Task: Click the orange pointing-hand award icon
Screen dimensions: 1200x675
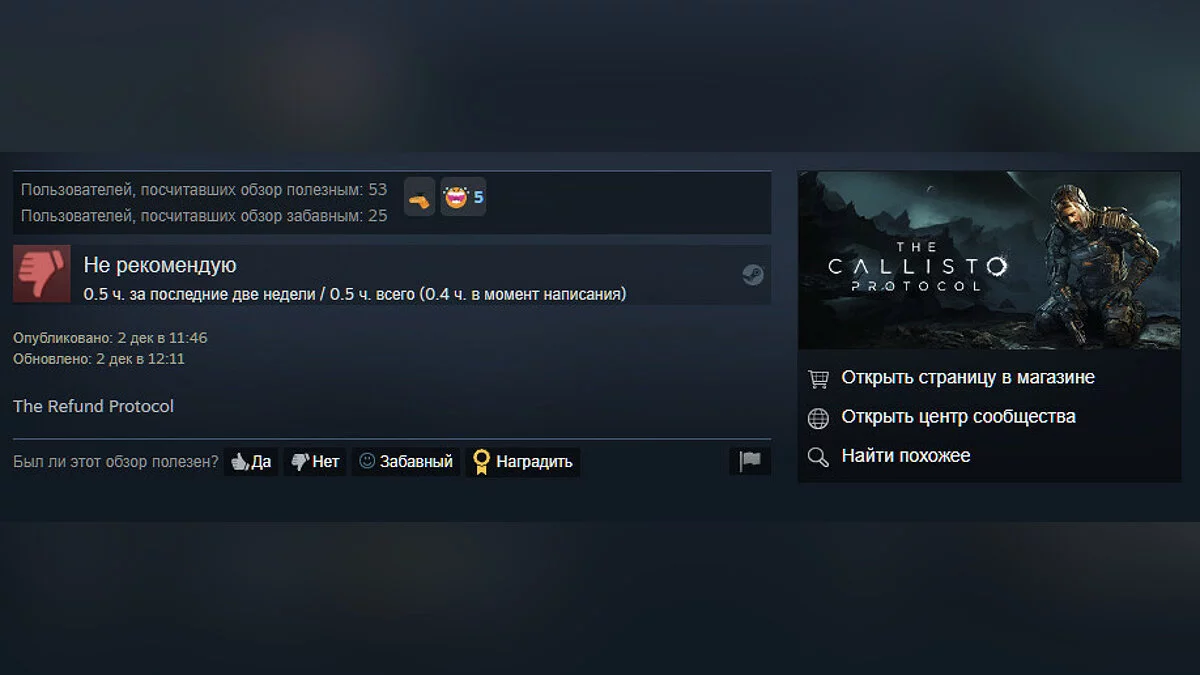Action: click(x=419, y=197)
